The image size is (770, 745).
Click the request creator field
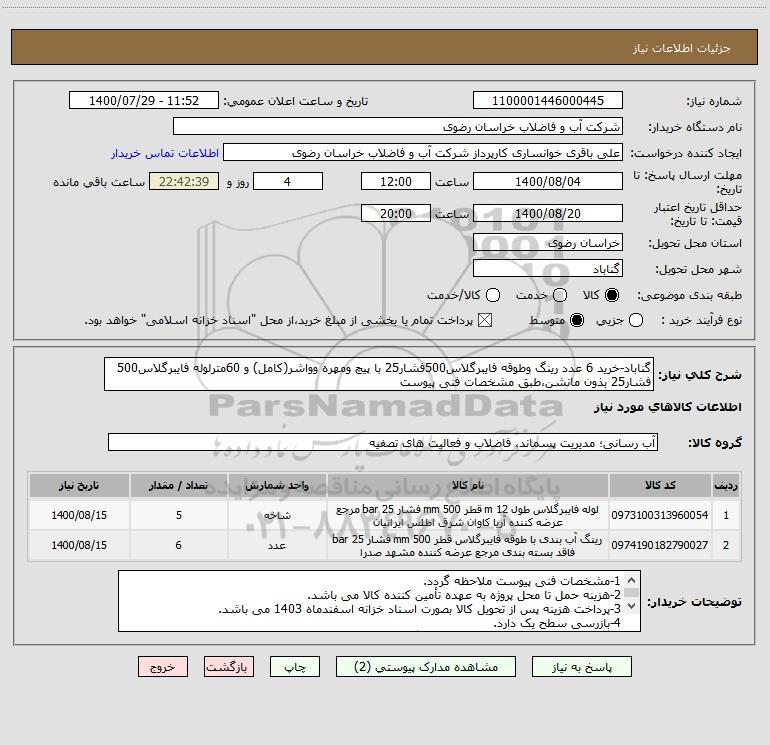click(x=423, y=153)
